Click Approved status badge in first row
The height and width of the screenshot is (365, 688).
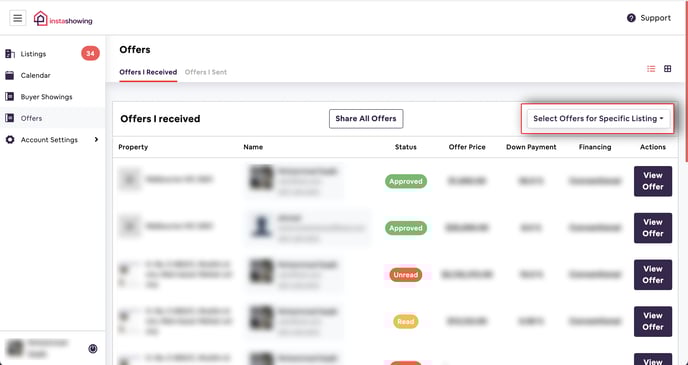coord(406,181)
